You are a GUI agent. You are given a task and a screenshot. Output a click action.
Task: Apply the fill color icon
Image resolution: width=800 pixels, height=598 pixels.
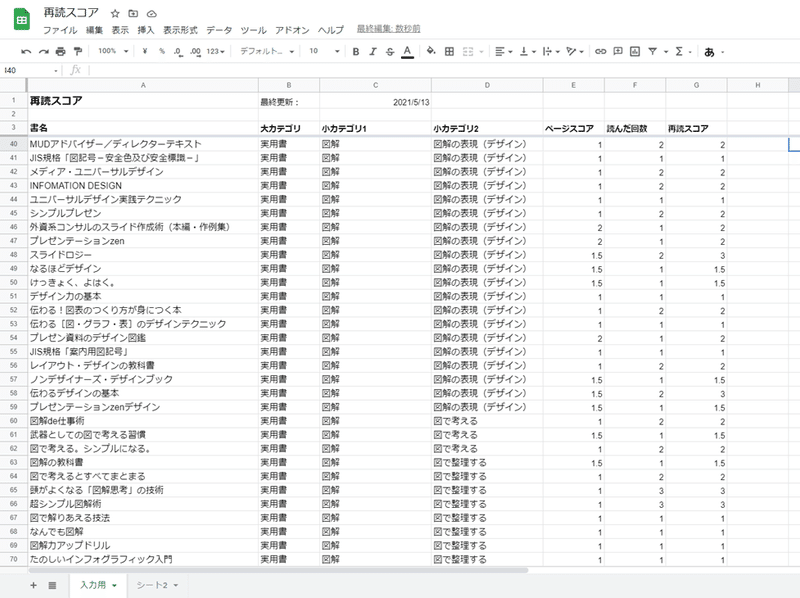pos(429,49)
